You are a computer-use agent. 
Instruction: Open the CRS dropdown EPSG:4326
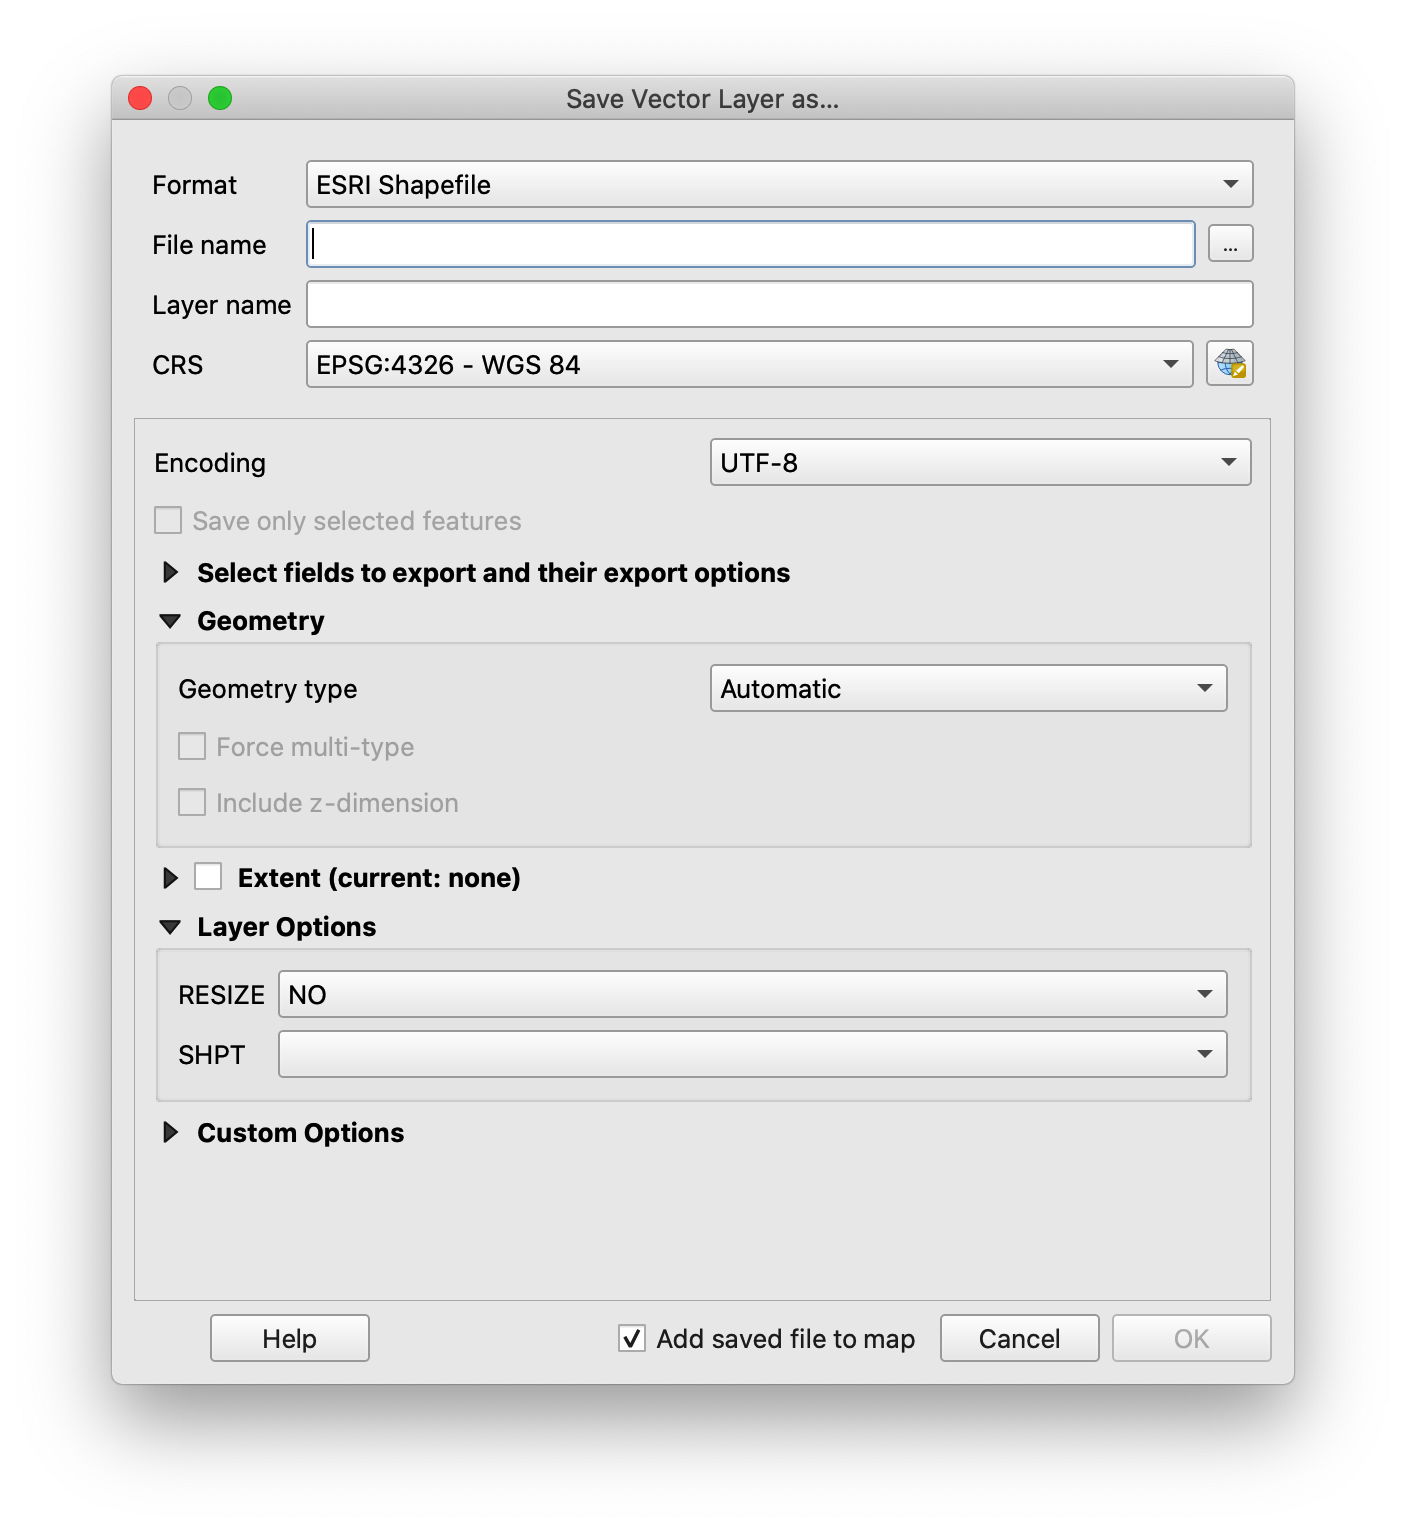click(749, 364)
